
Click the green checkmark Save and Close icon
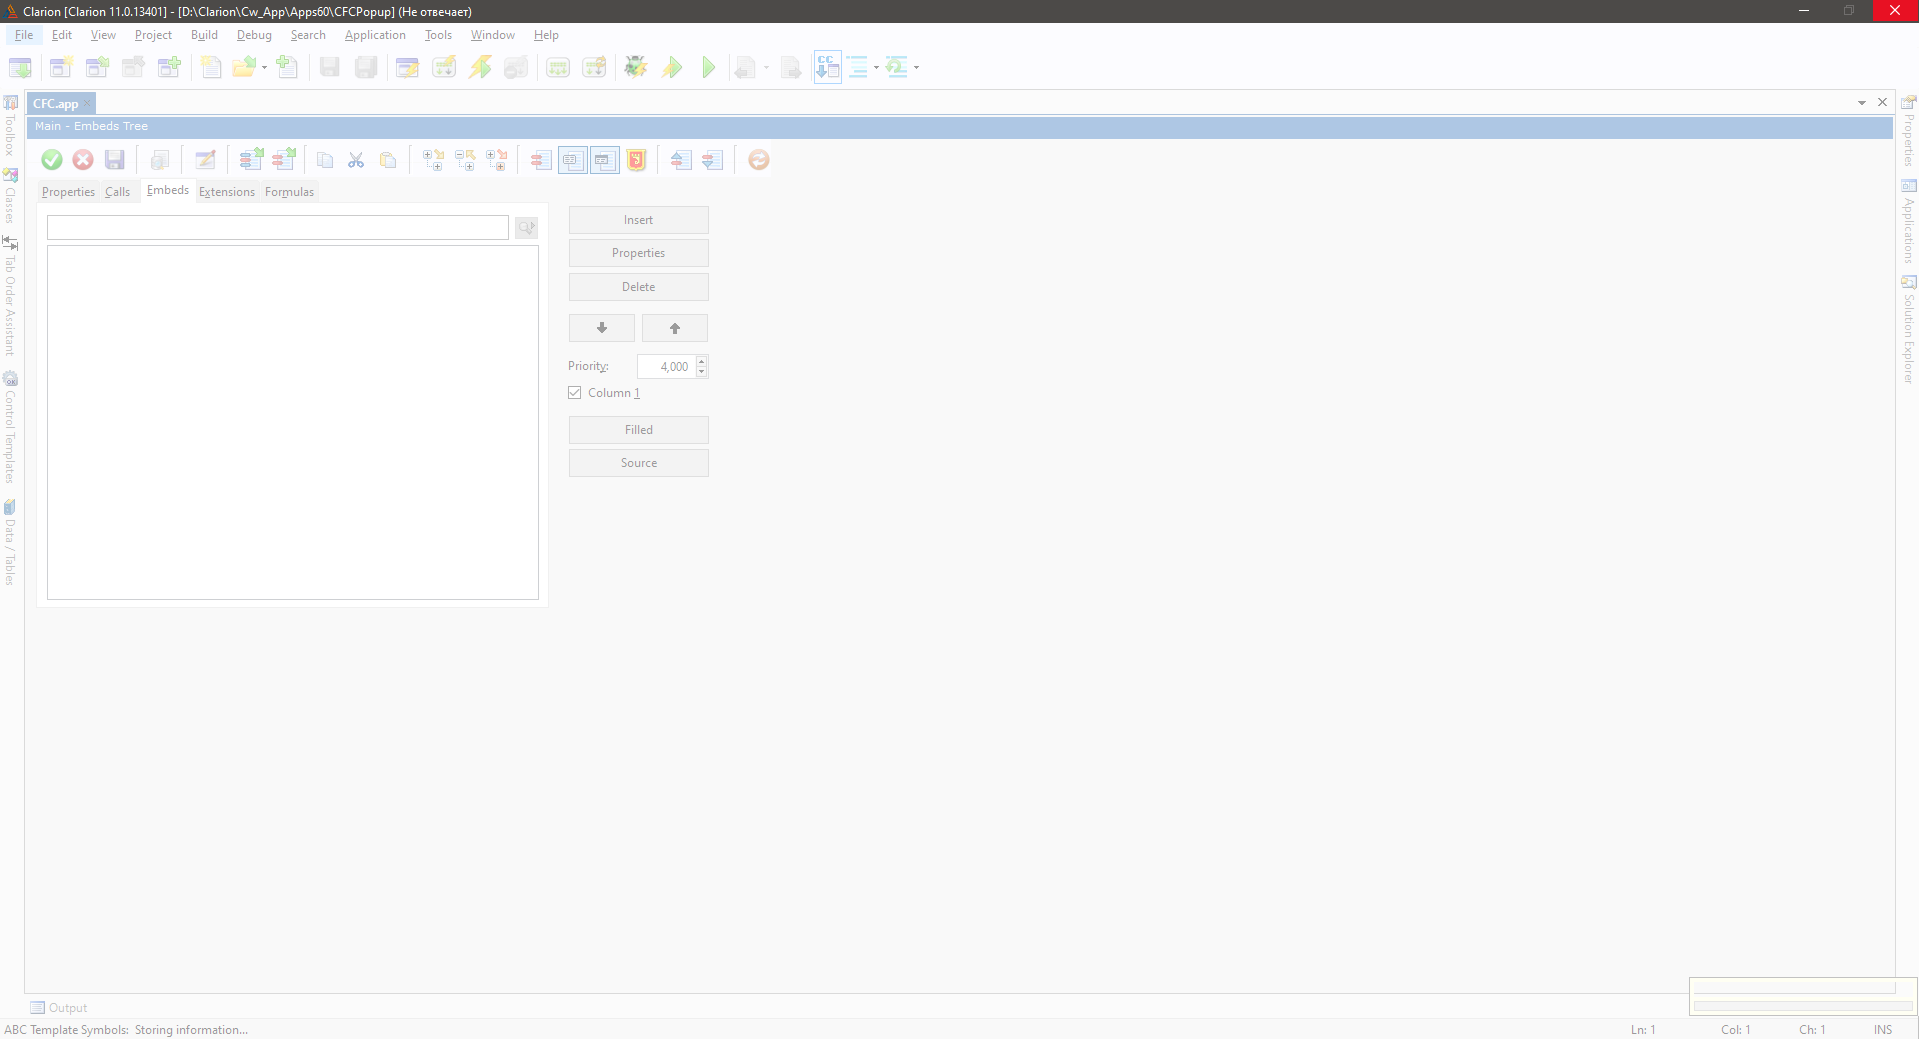click(x=52, y=160)
